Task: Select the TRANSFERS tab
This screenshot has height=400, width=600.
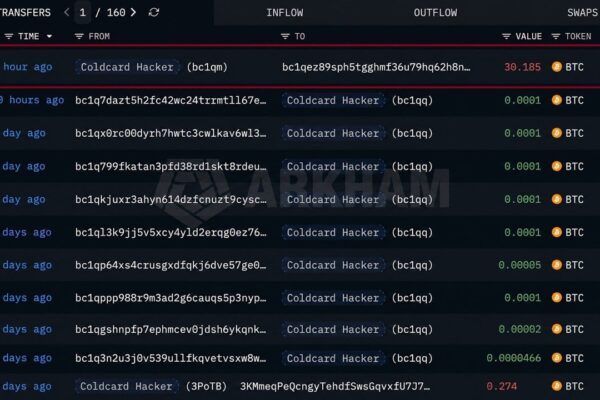Action: 25,13
